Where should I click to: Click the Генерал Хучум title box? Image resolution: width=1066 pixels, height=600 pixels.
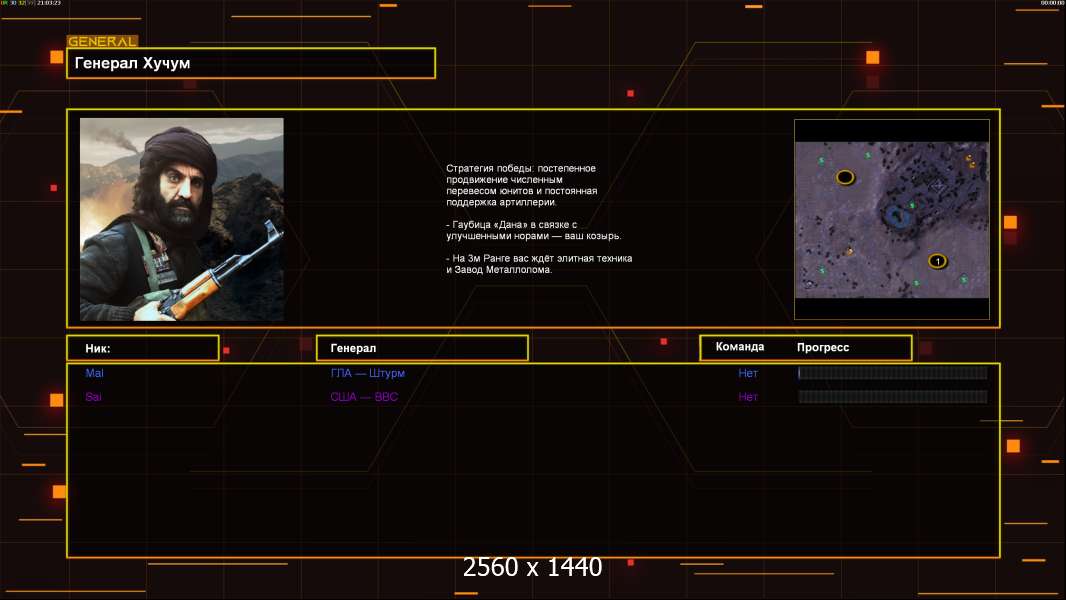pos(251,63)
